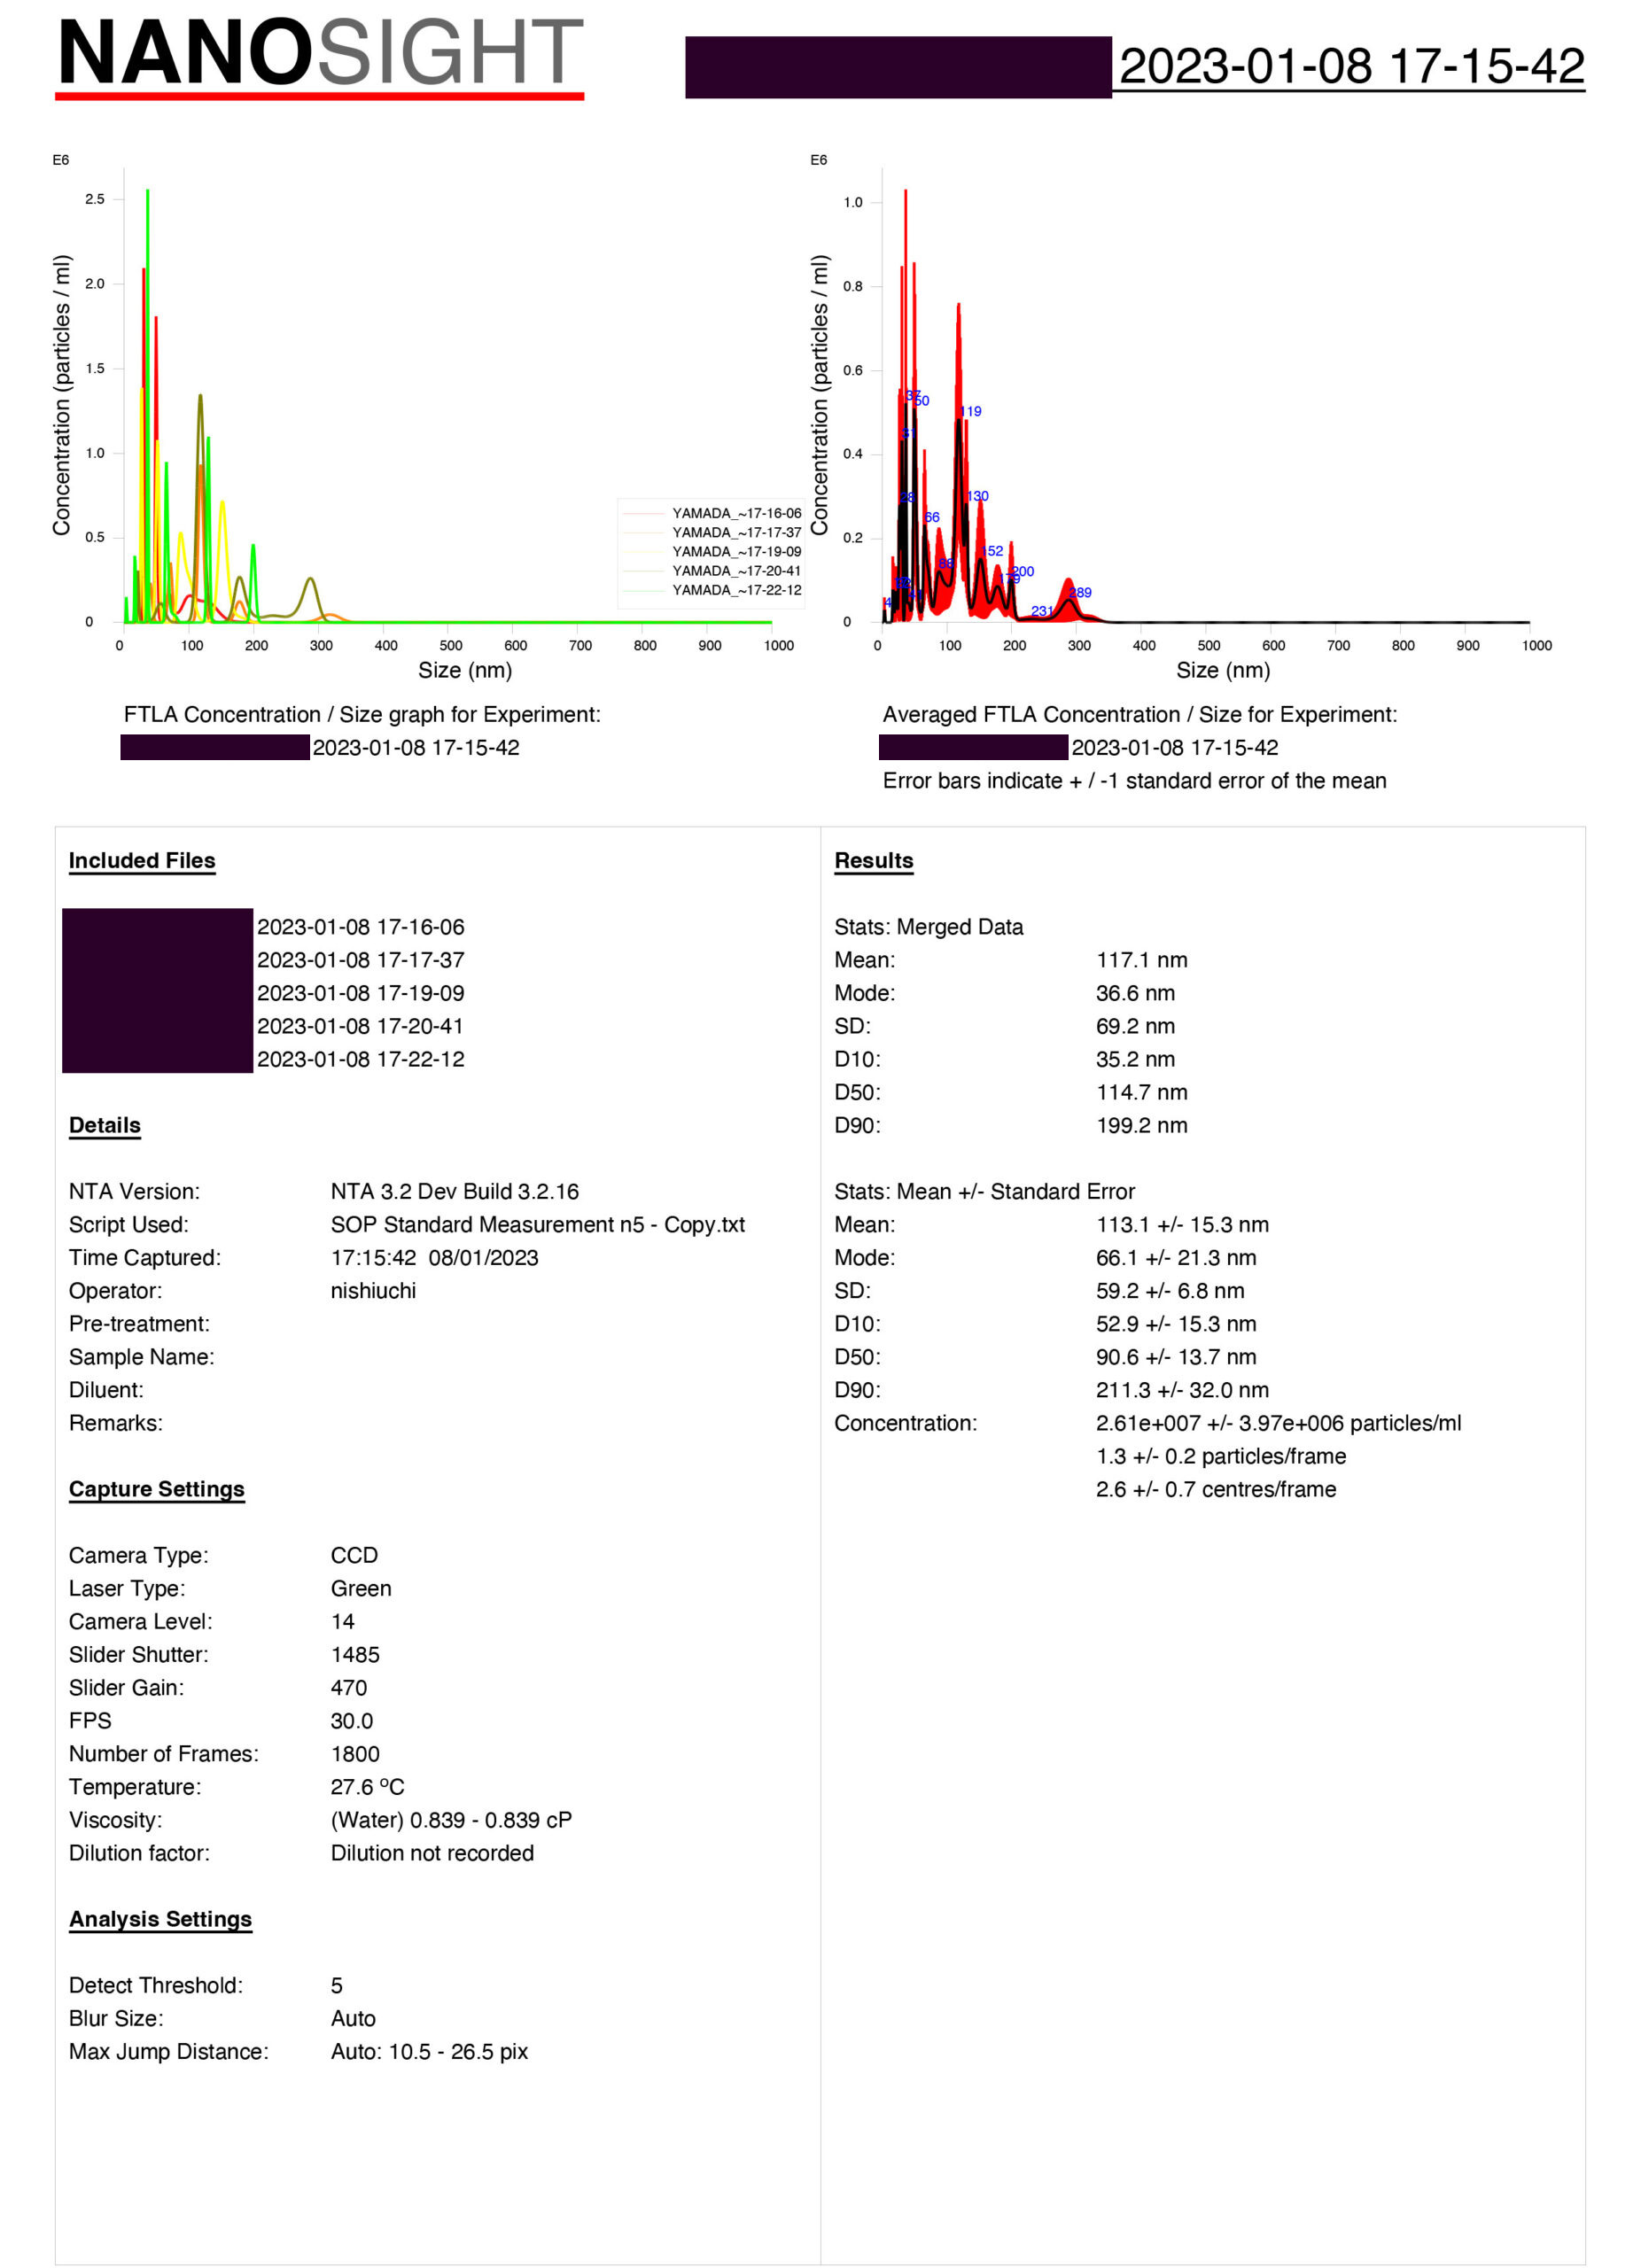Click detect threshold value '5'
Screen dimensions: 1641x2268
pyautogui.click(x=337, y=1985)
